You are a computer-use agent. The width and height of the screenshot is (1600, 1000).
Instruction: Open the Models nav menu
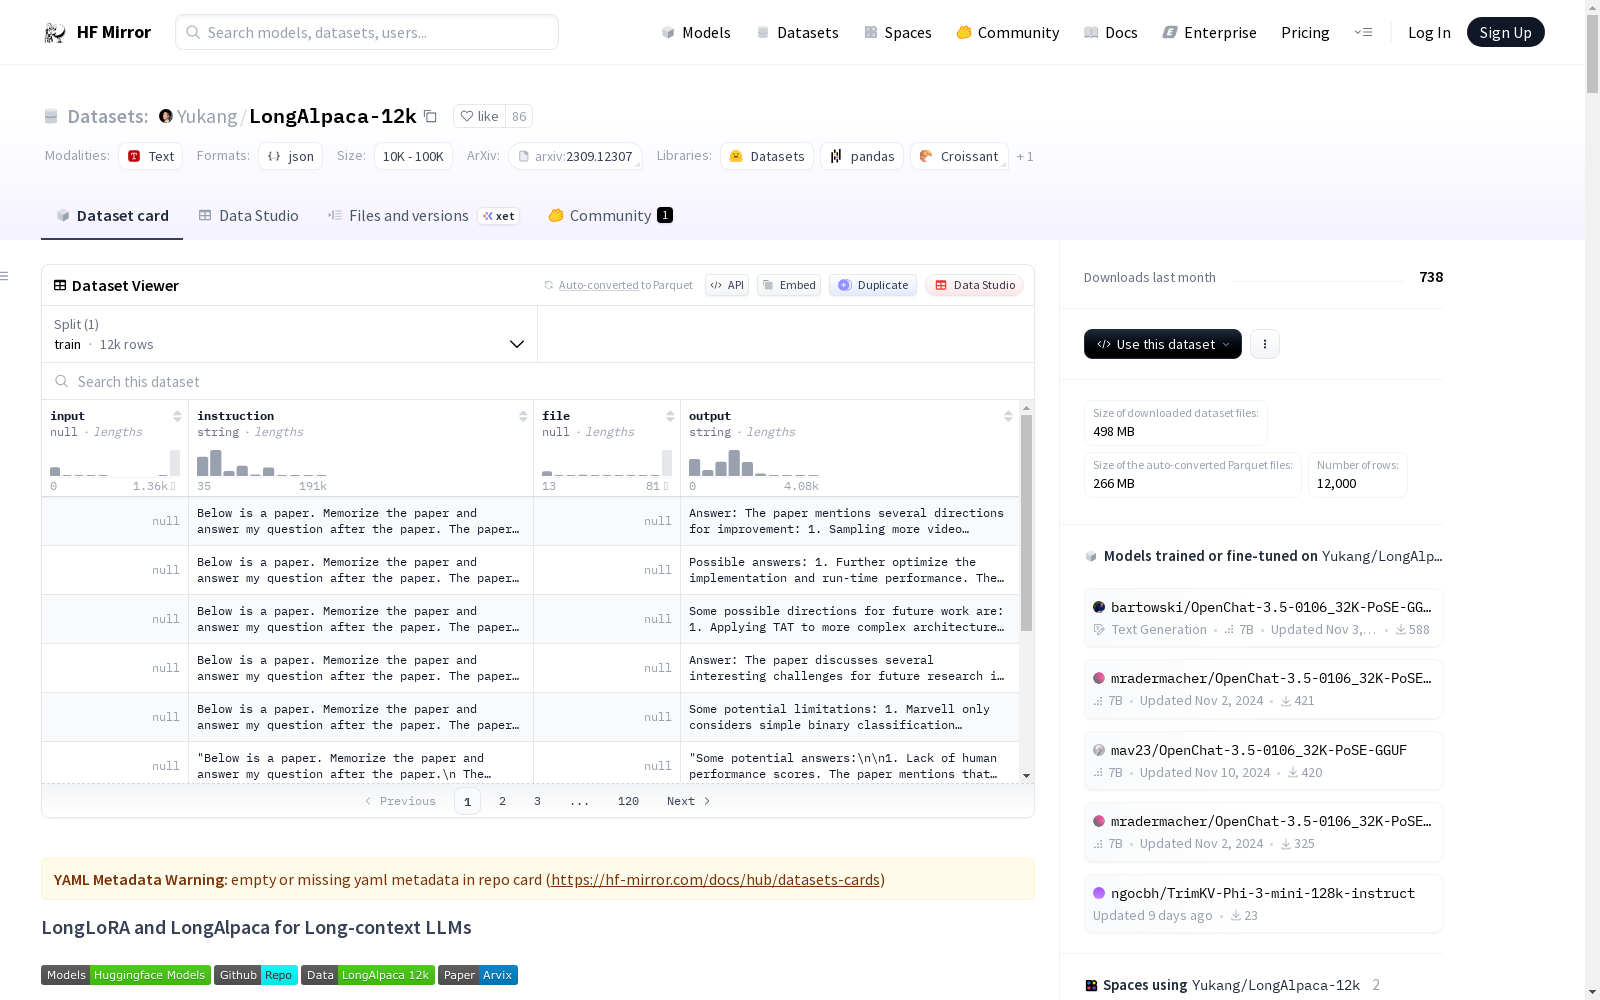tap(696, 33)
